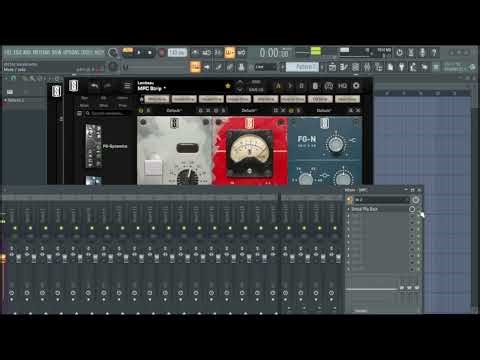This screenshot has width=480, height=360.
Task: Open the plugin picker plug icon
Action: [402, 67]
